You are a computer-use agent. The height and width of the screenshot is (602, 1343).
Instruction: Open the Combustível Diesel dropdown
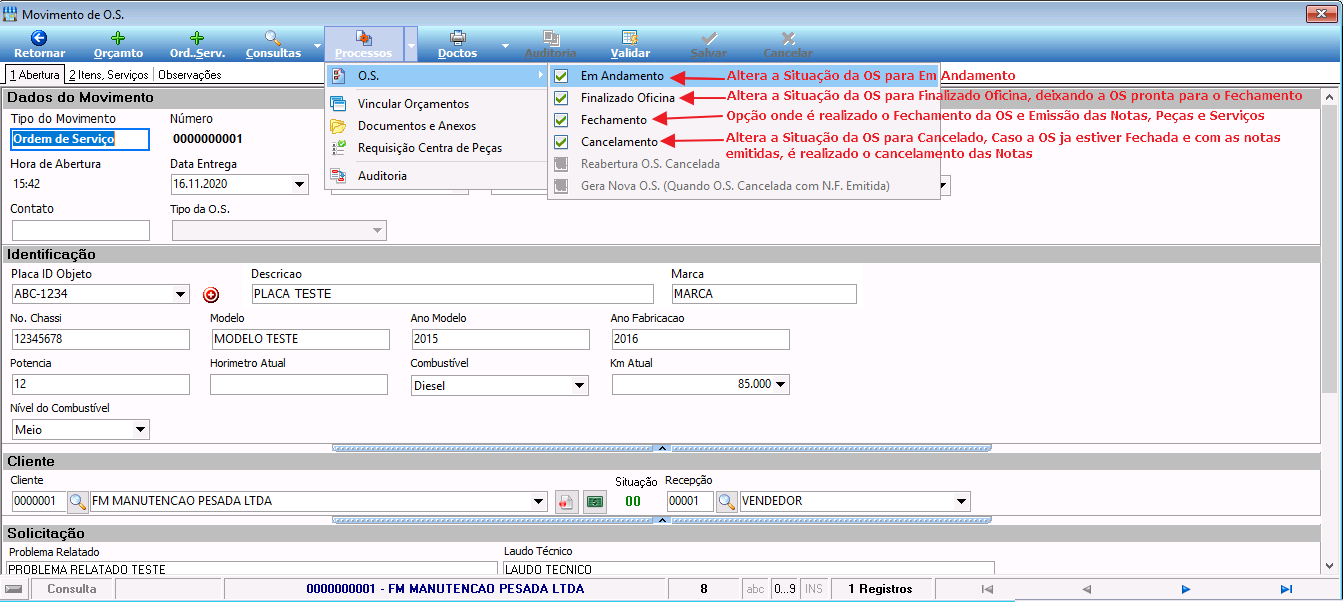[579, 385]
